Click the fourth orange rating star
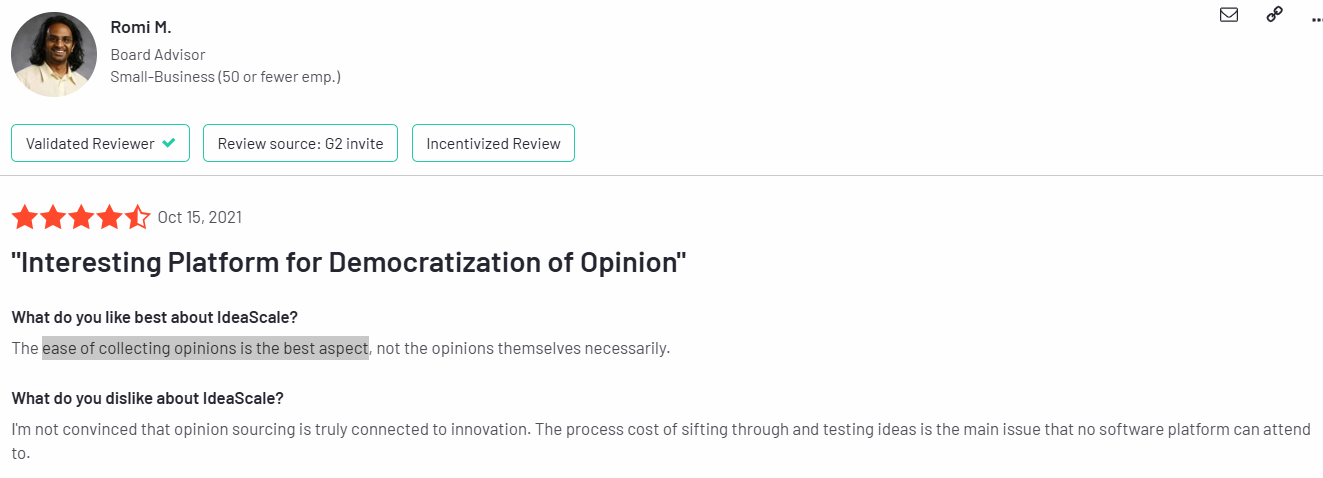Image resolution: width=1323 pixels, height=478 pixels. (x=109, y=217)
